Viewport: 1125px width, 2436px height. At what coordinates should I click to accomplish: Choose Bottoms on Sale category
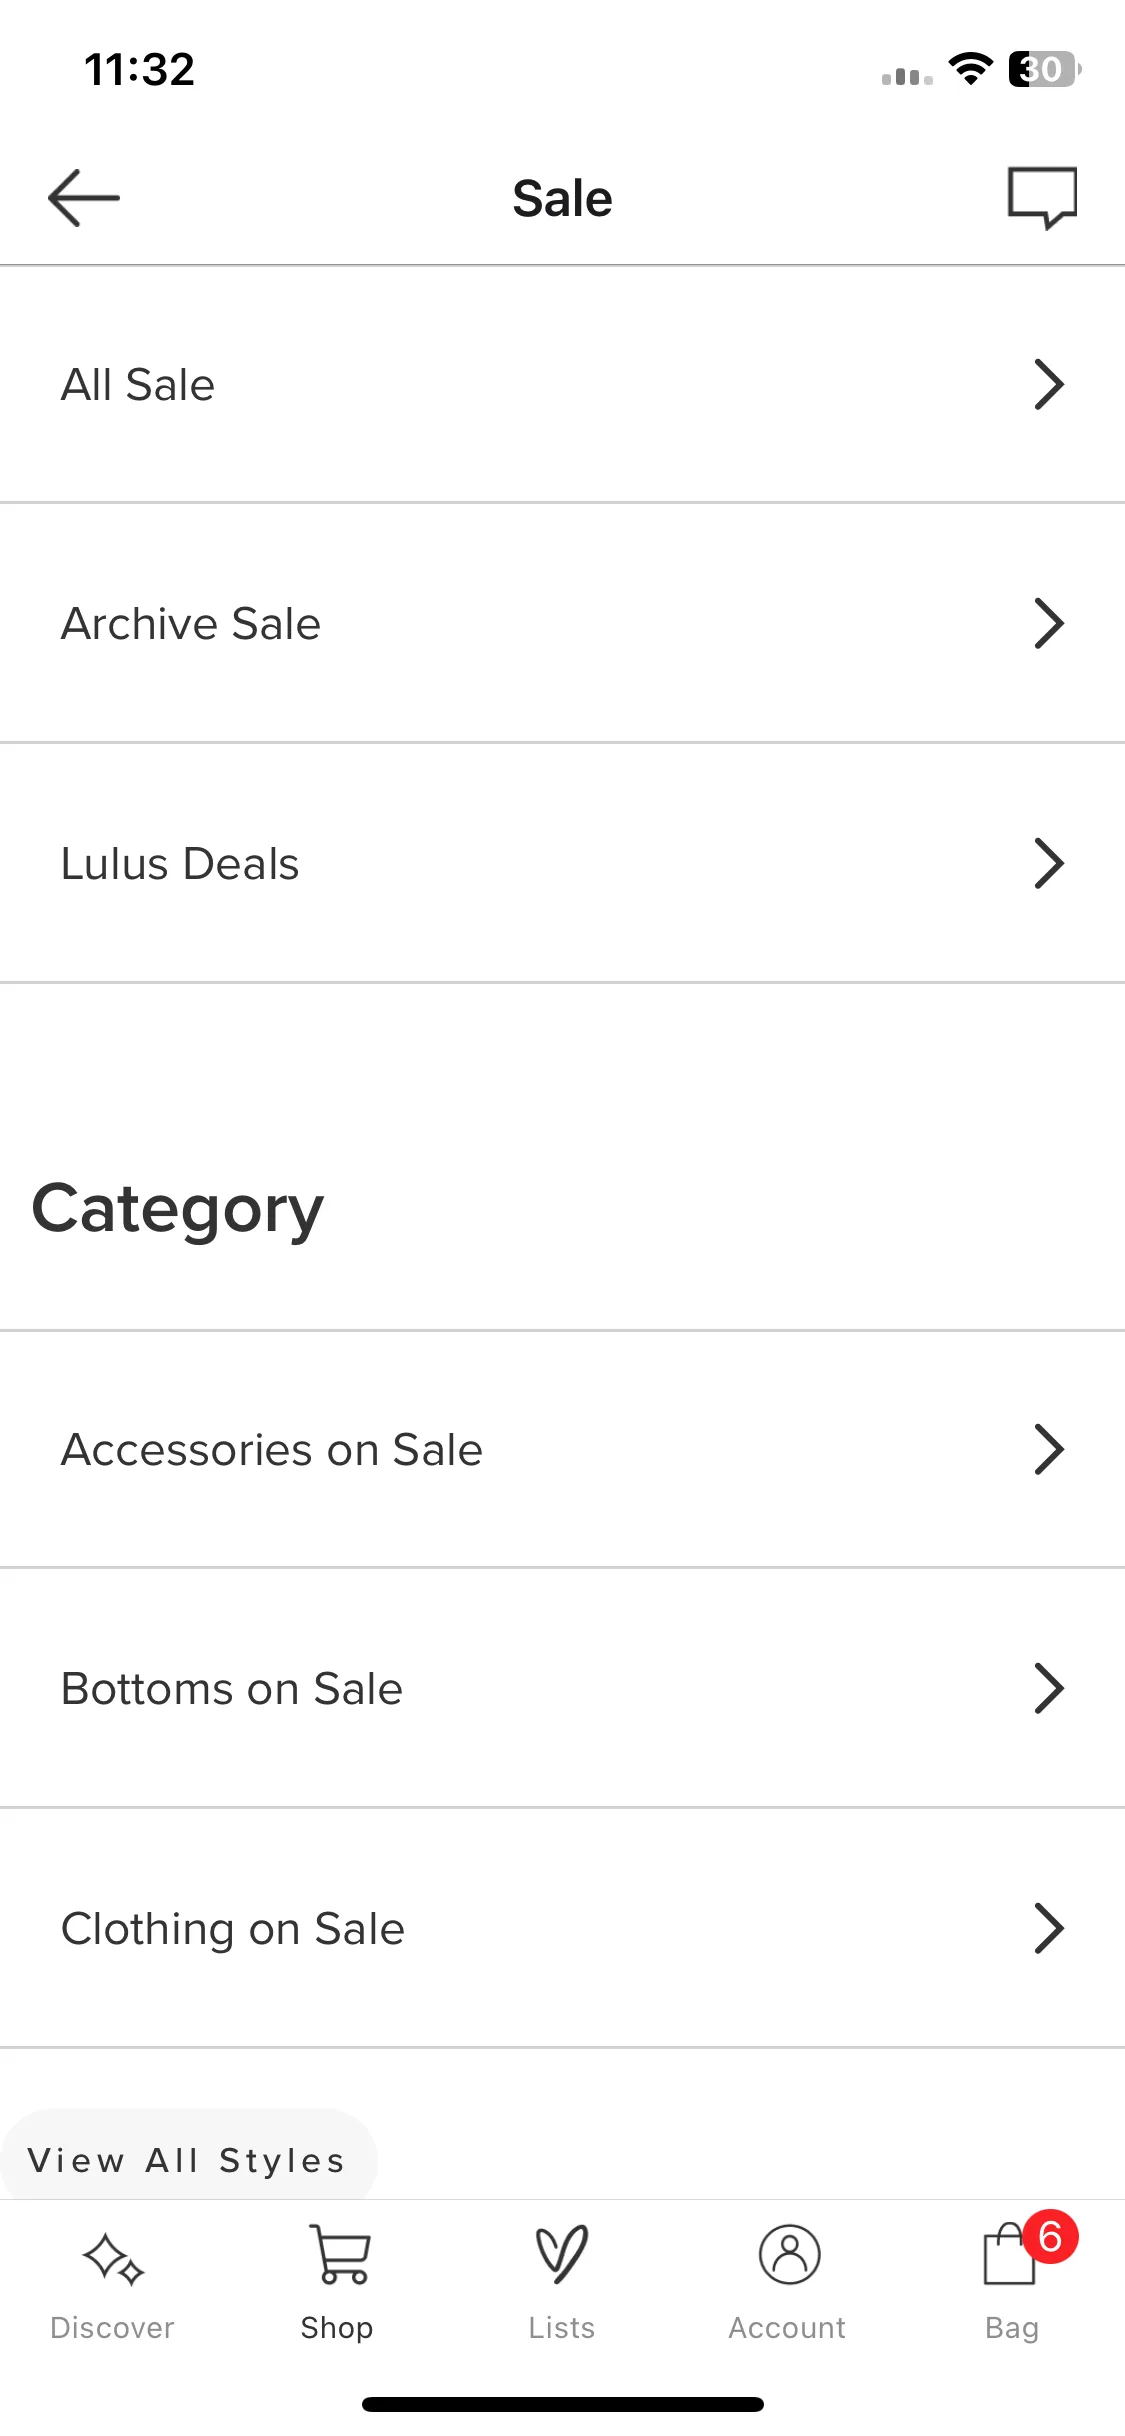[562, 1689]
